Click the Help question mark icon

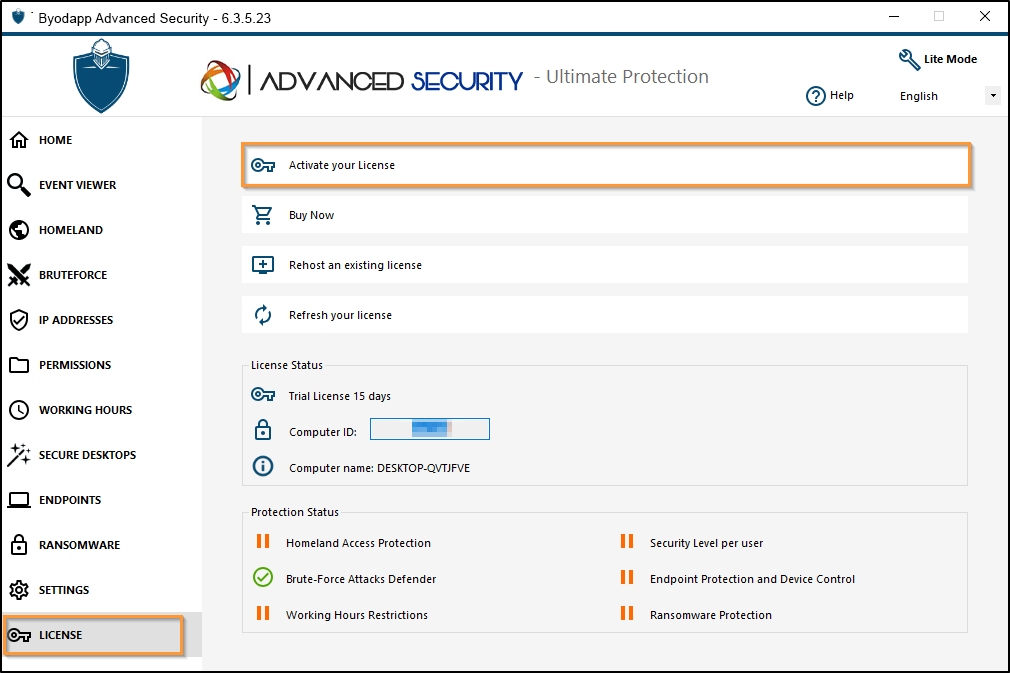(x=815, y=96)
